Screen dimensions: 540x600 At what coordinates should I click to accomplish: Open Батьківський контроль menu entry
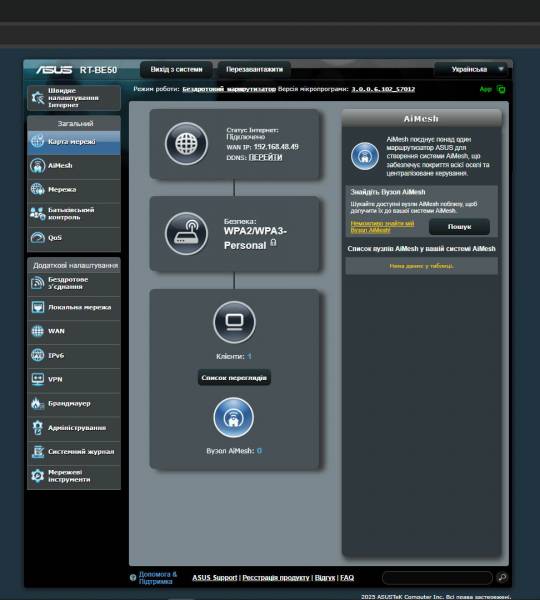(74, 214)
